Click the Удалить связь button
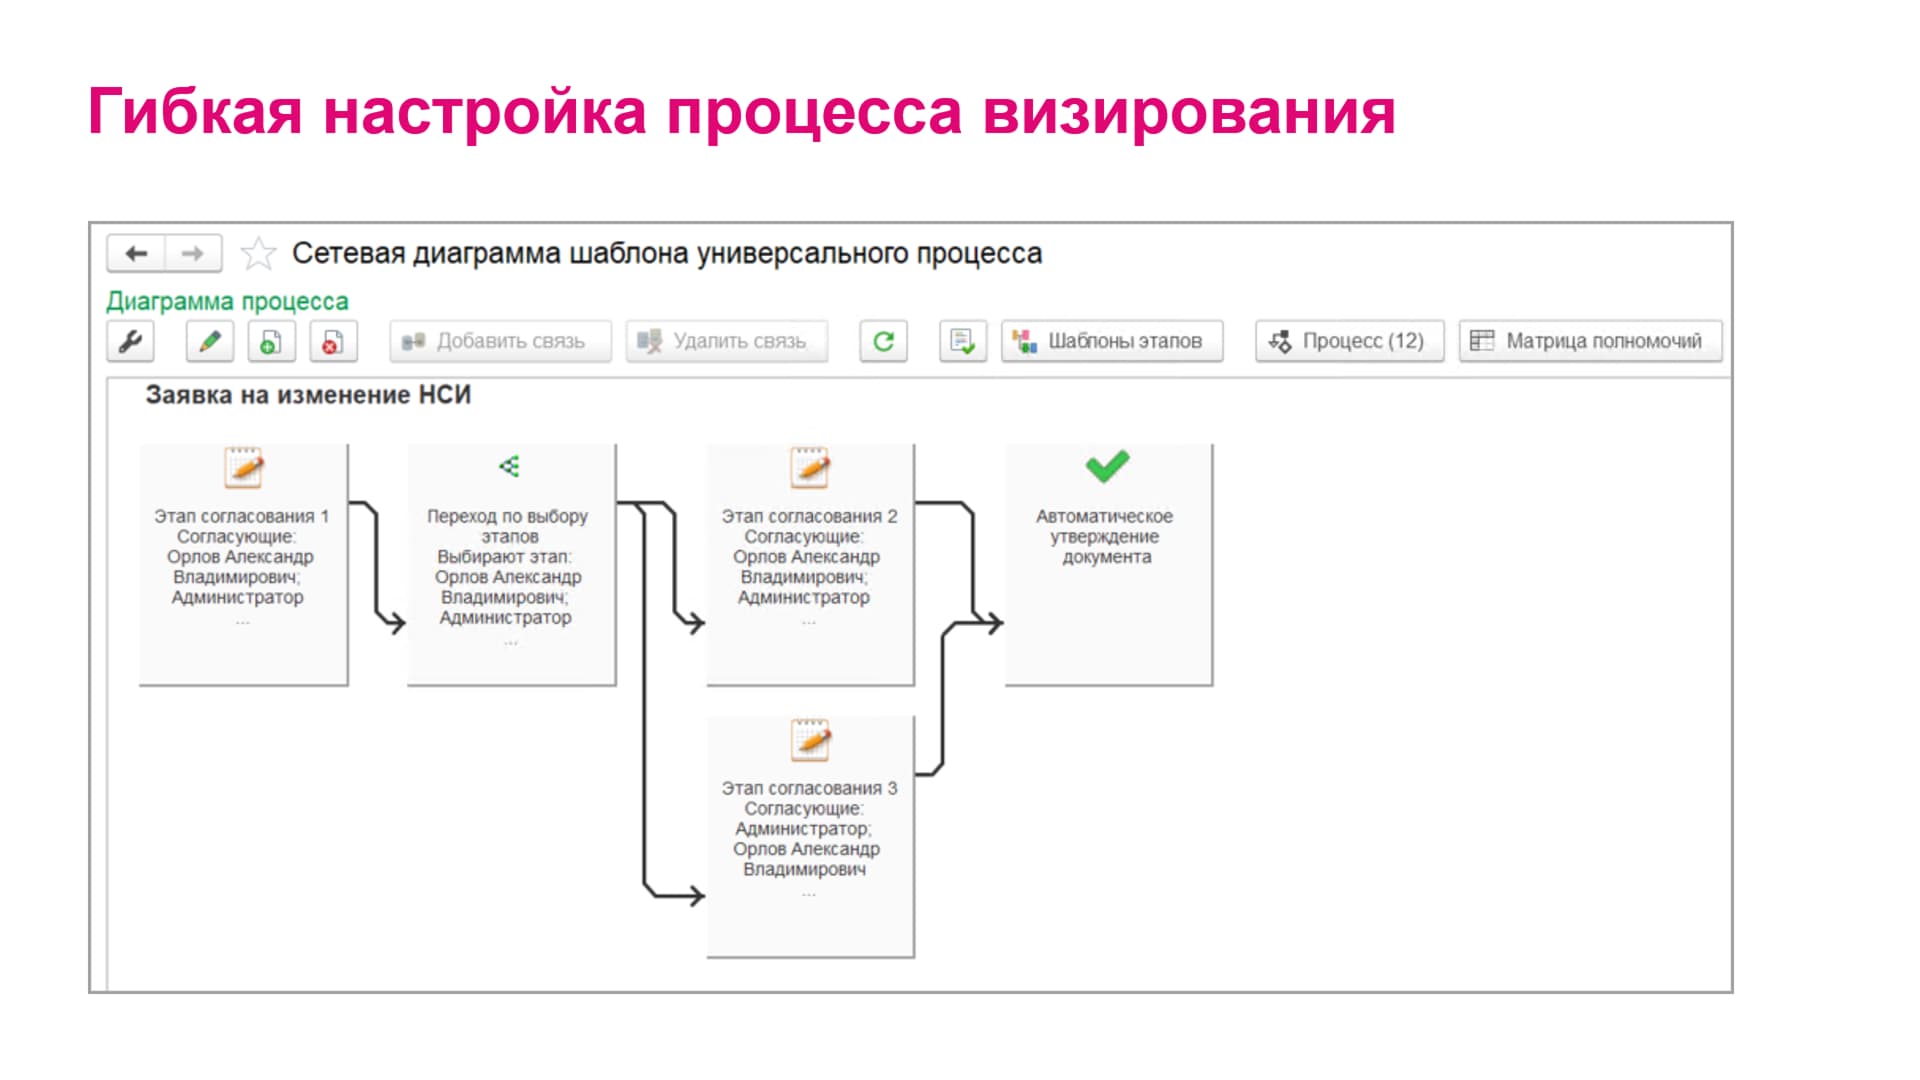 click(727, 342)
